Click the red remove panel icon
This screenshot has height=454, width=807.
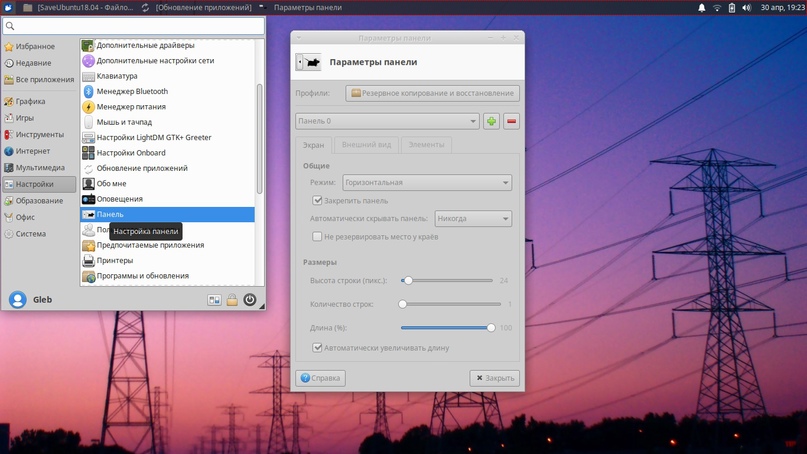(x=511, y=121)
